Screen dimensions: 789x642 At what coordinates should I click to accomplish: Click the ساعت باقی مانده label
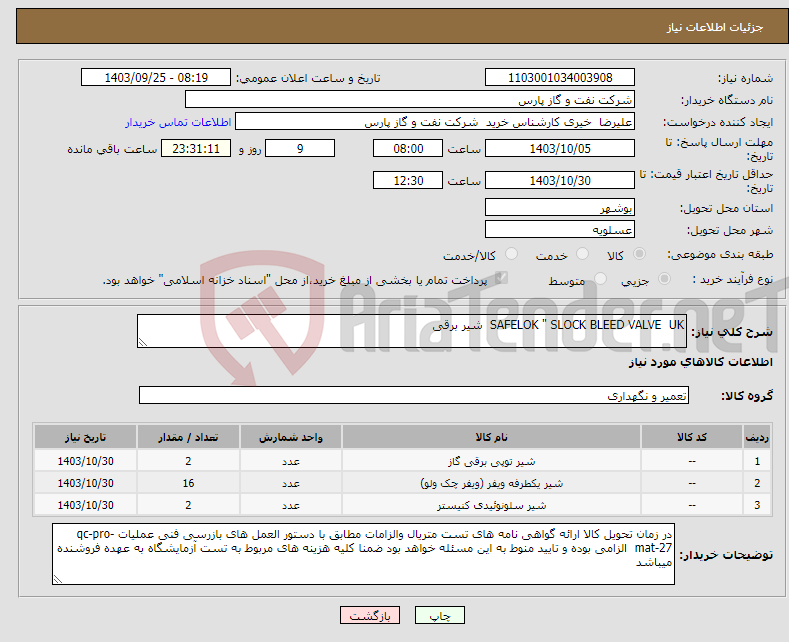[112, 149]
